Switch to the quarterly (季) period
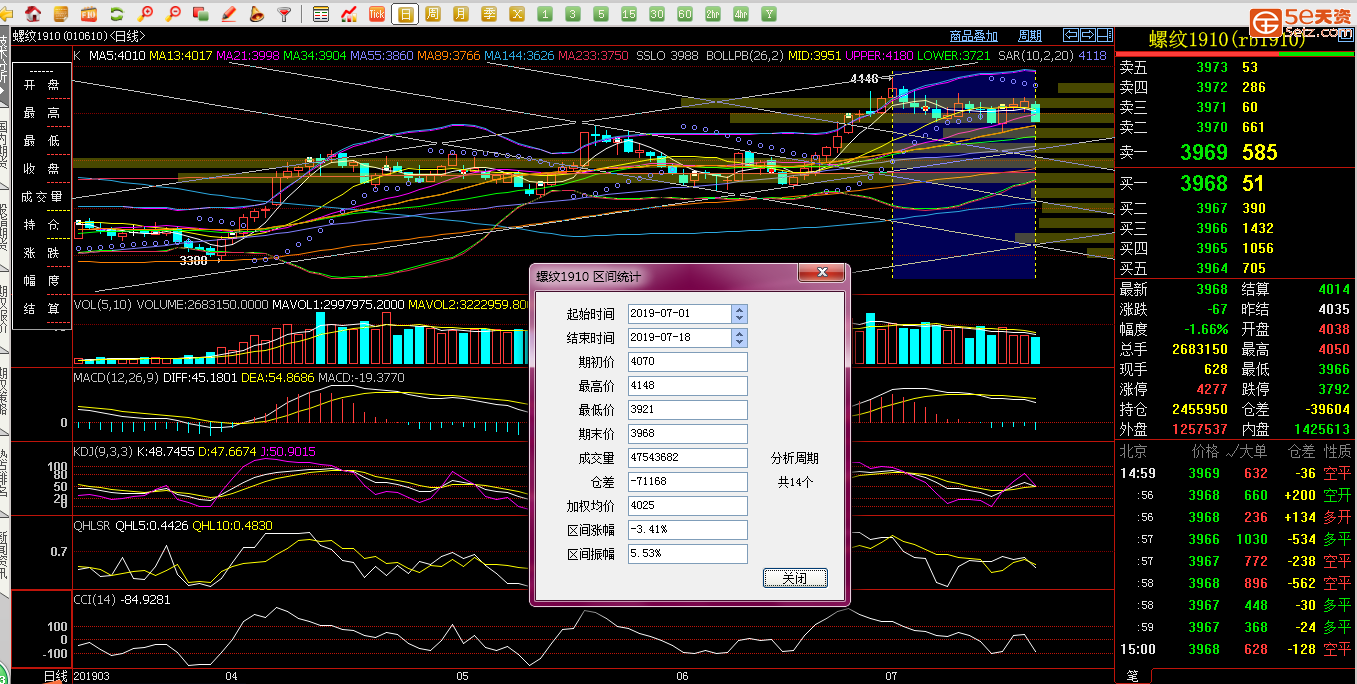1357x684 pixels. 489,14
